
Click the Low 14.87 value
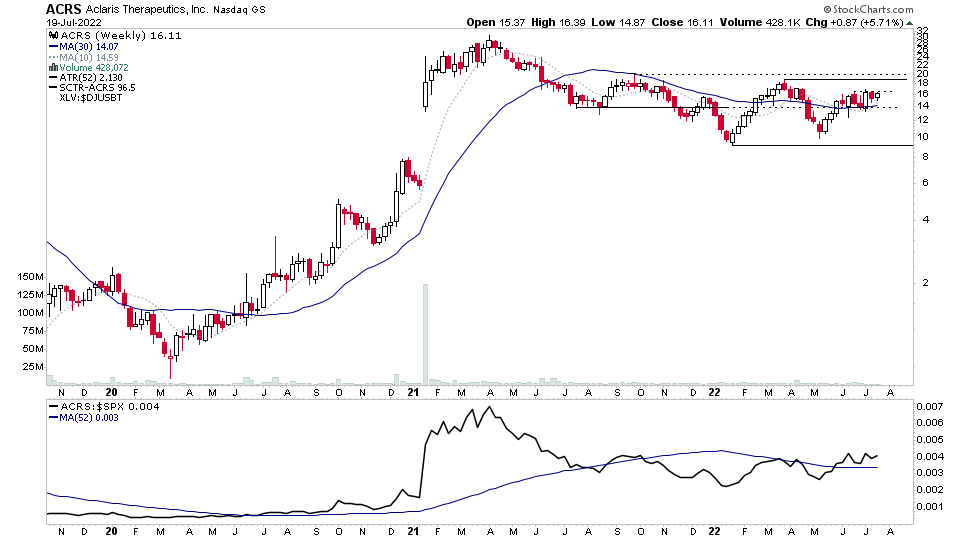618,22
